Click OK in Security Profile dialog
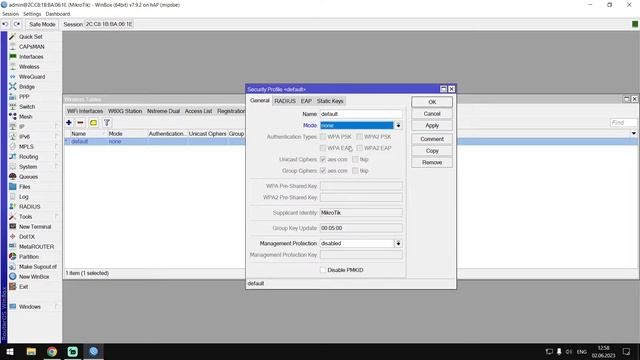 [432, 102]
